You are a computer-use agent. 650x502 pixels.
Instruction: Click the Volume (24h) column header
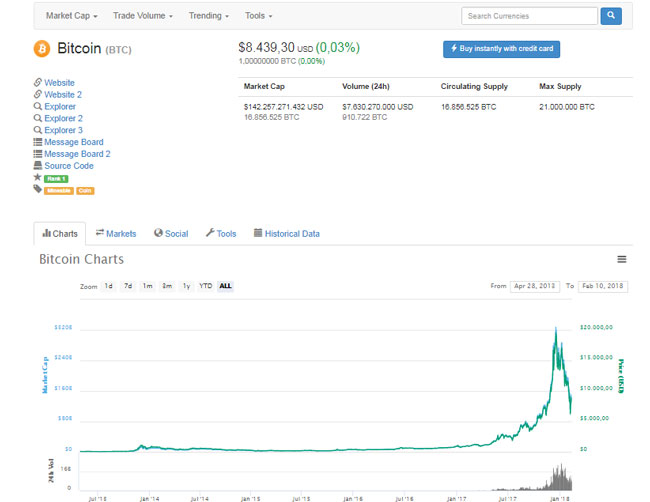tap(366, 86)
